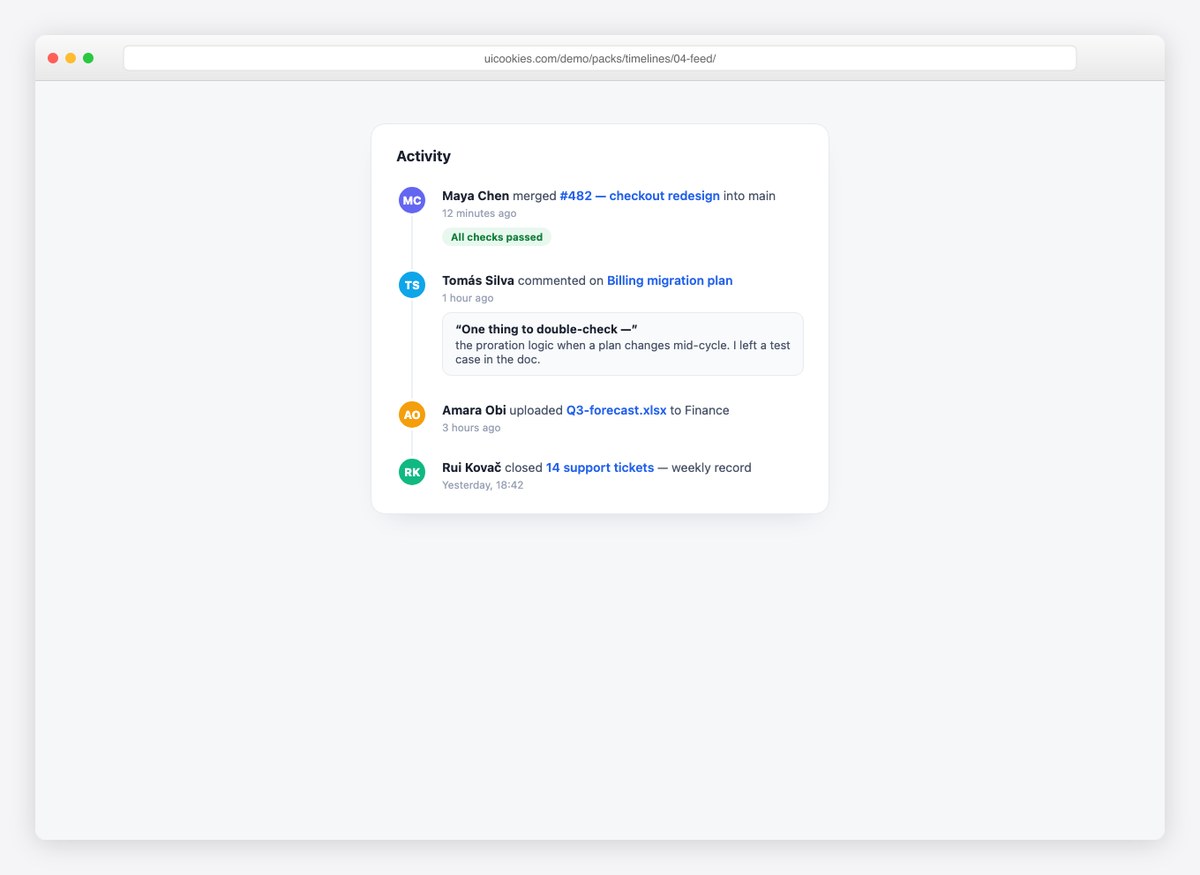Open the 14 support tickets link
The image size is (1200, 875).
[x=600, y=468]
